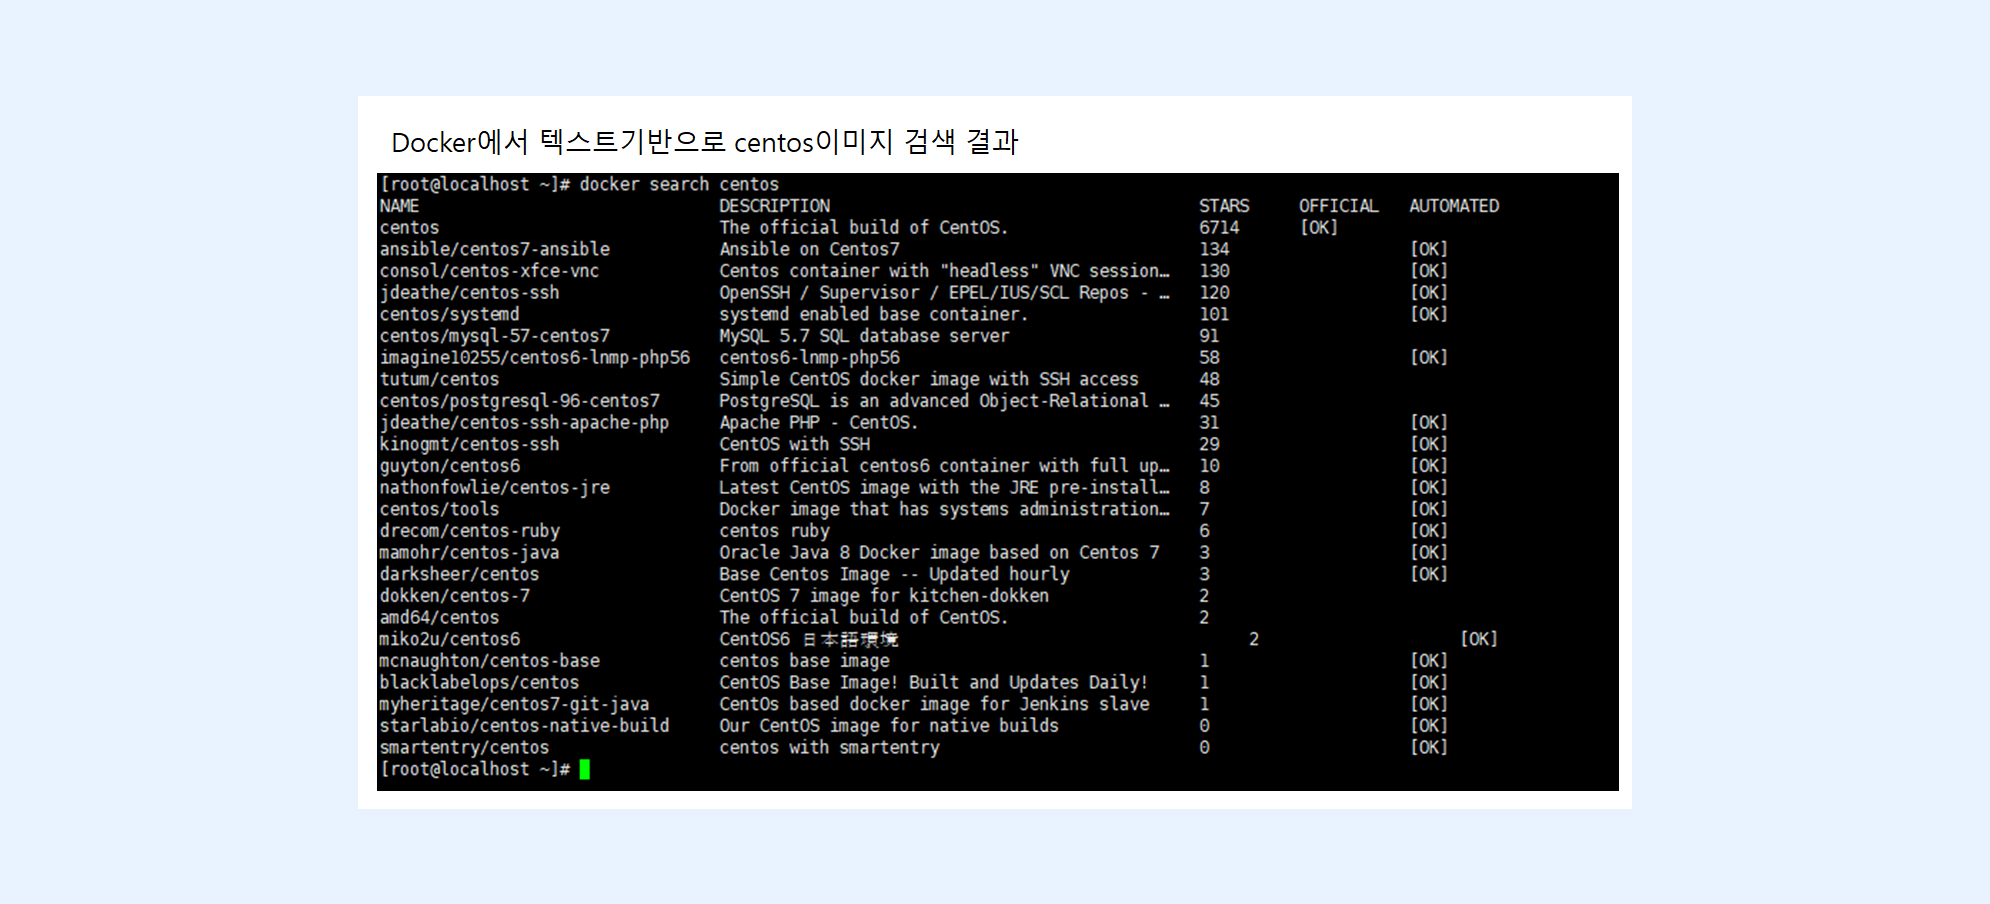The image size is (1990, 904).
Task: Click 'tutum/centos' image name
Action: 439,379
